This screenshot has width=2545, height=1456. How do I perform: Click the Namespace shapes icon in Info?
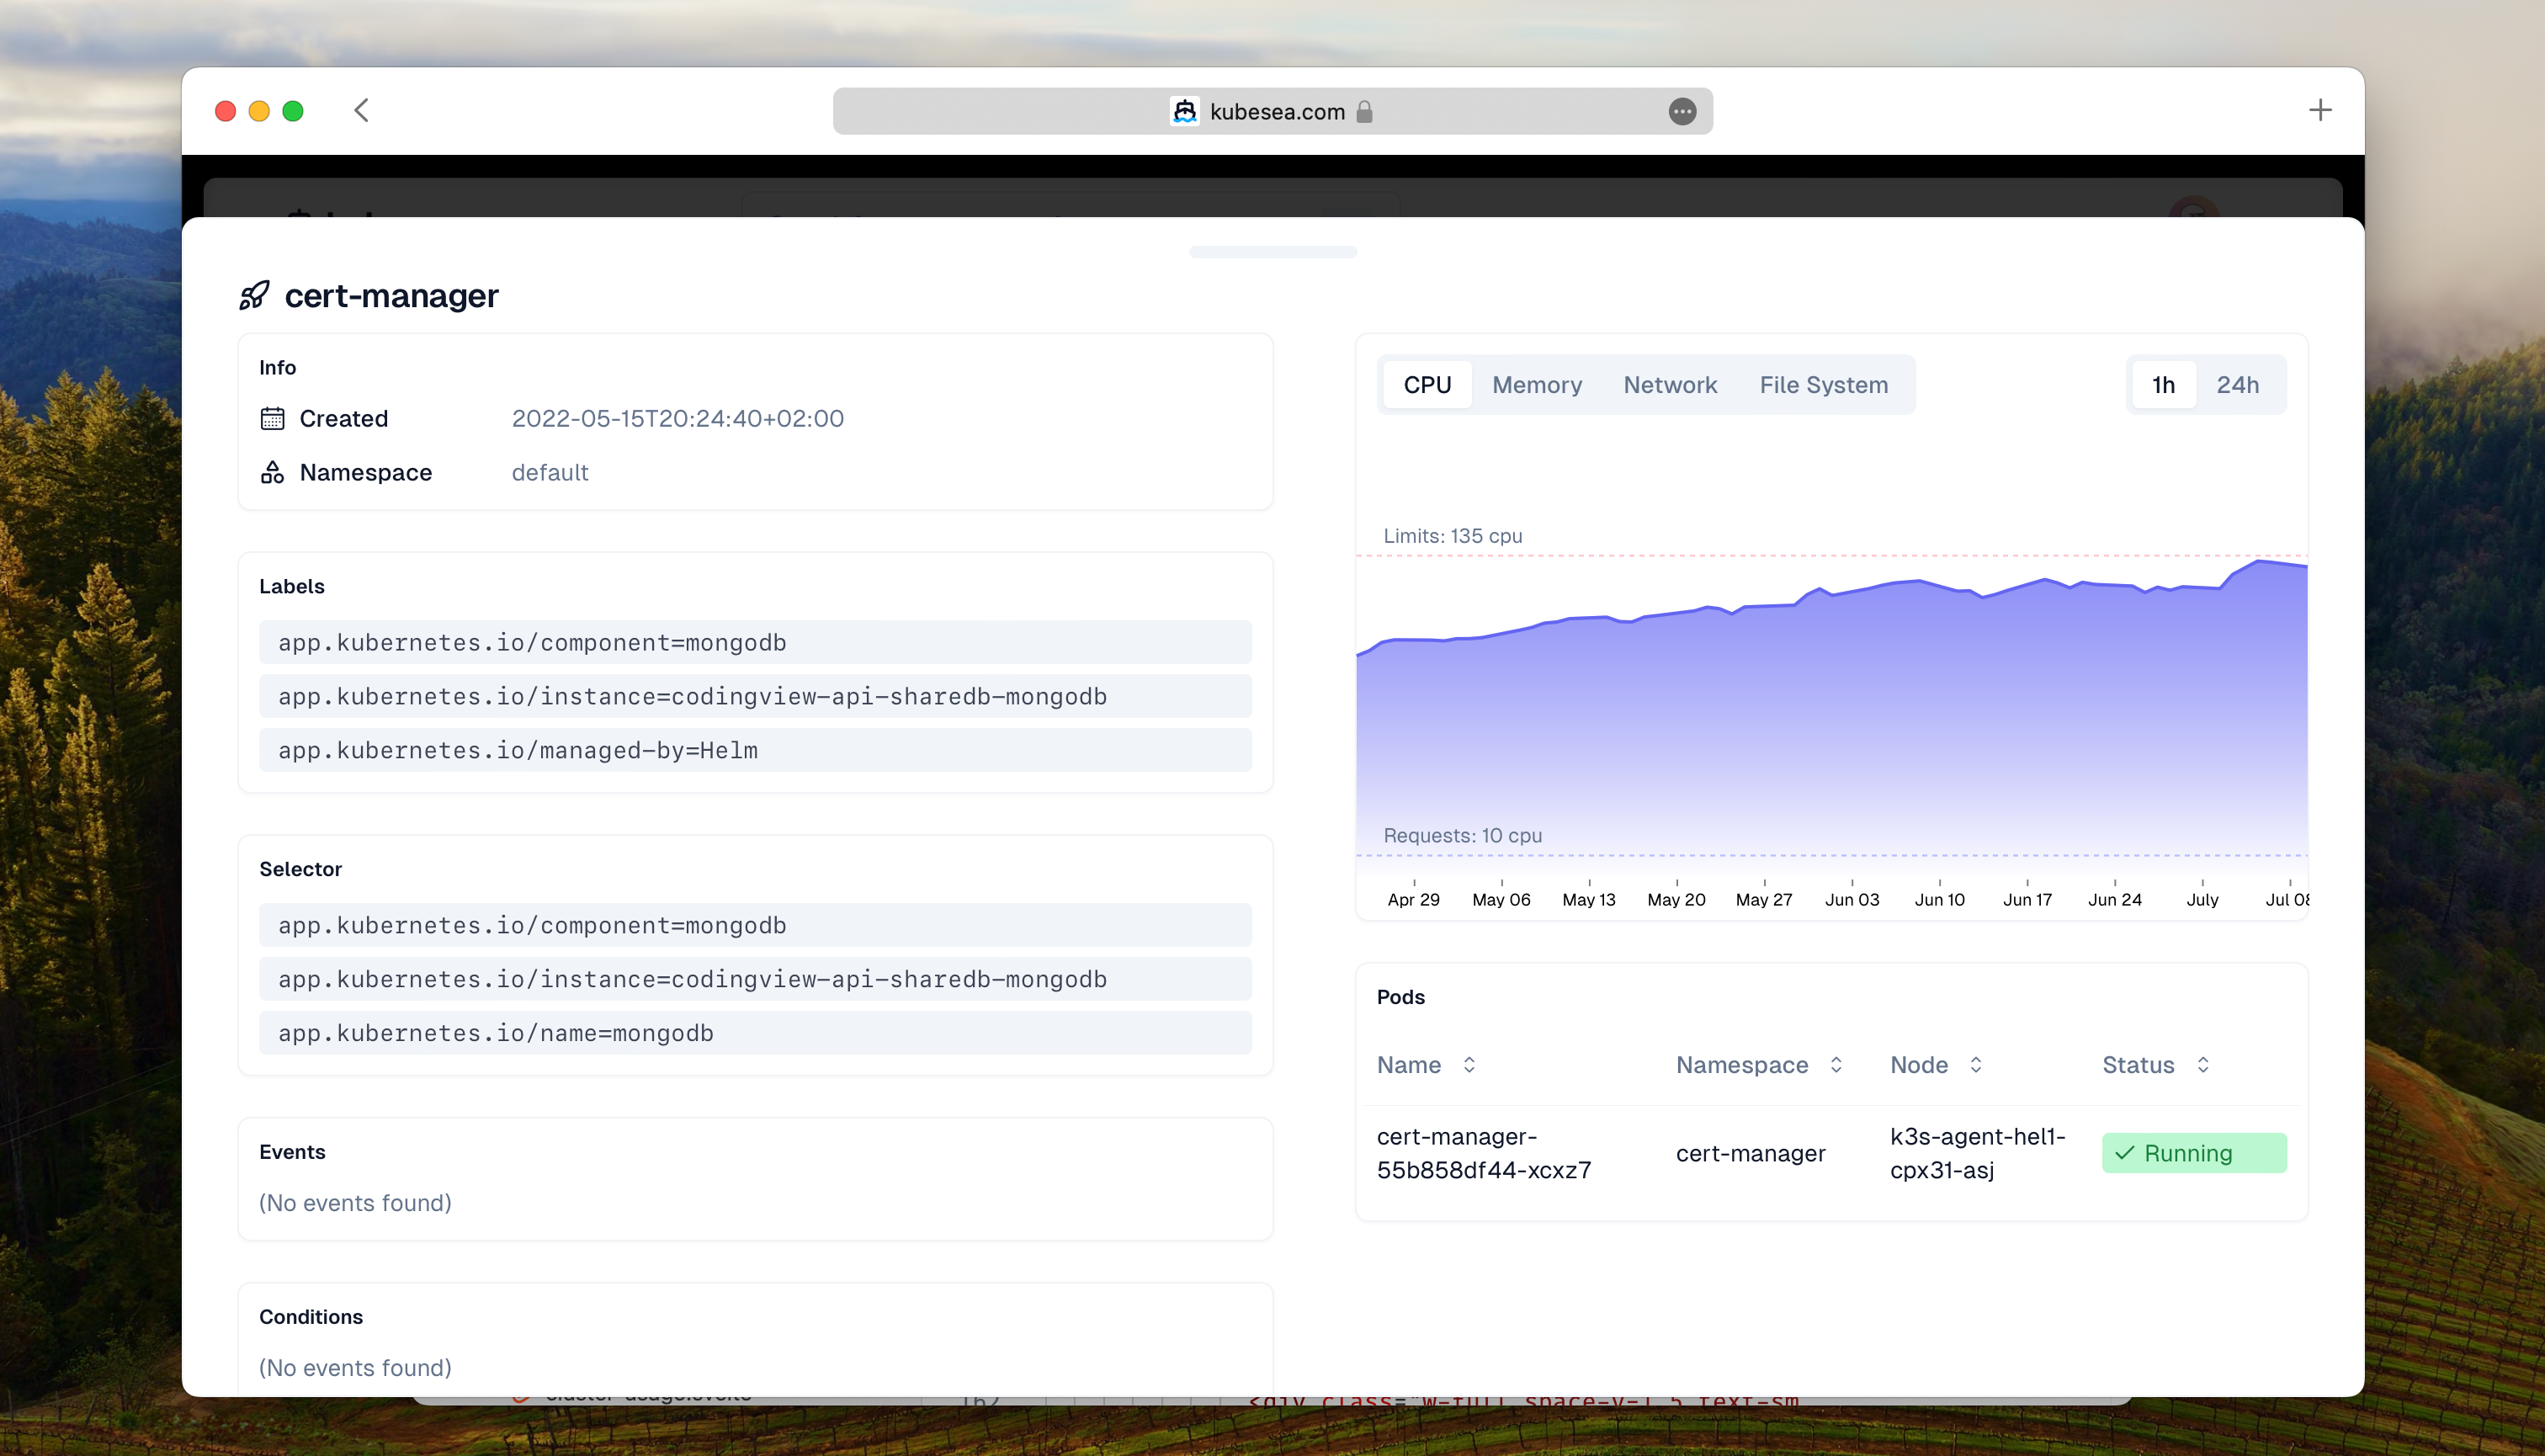click(272, 472)
